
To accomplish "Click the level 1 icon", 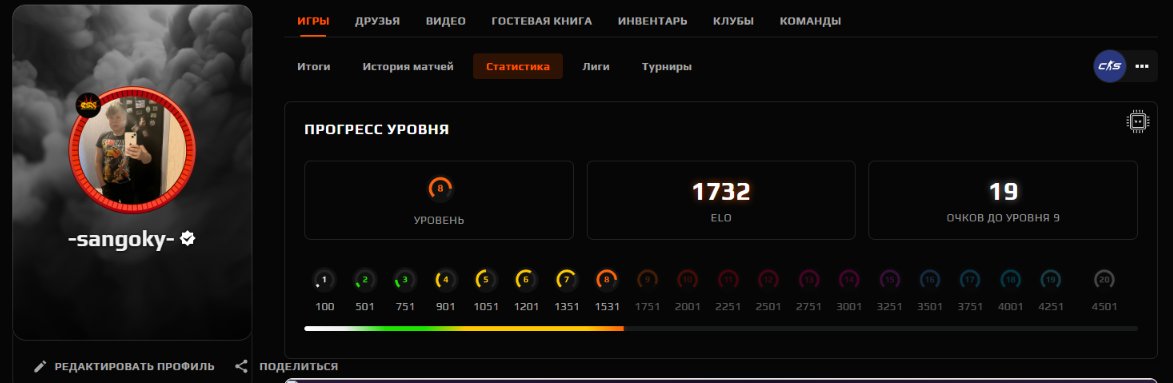I will (325, 281).
